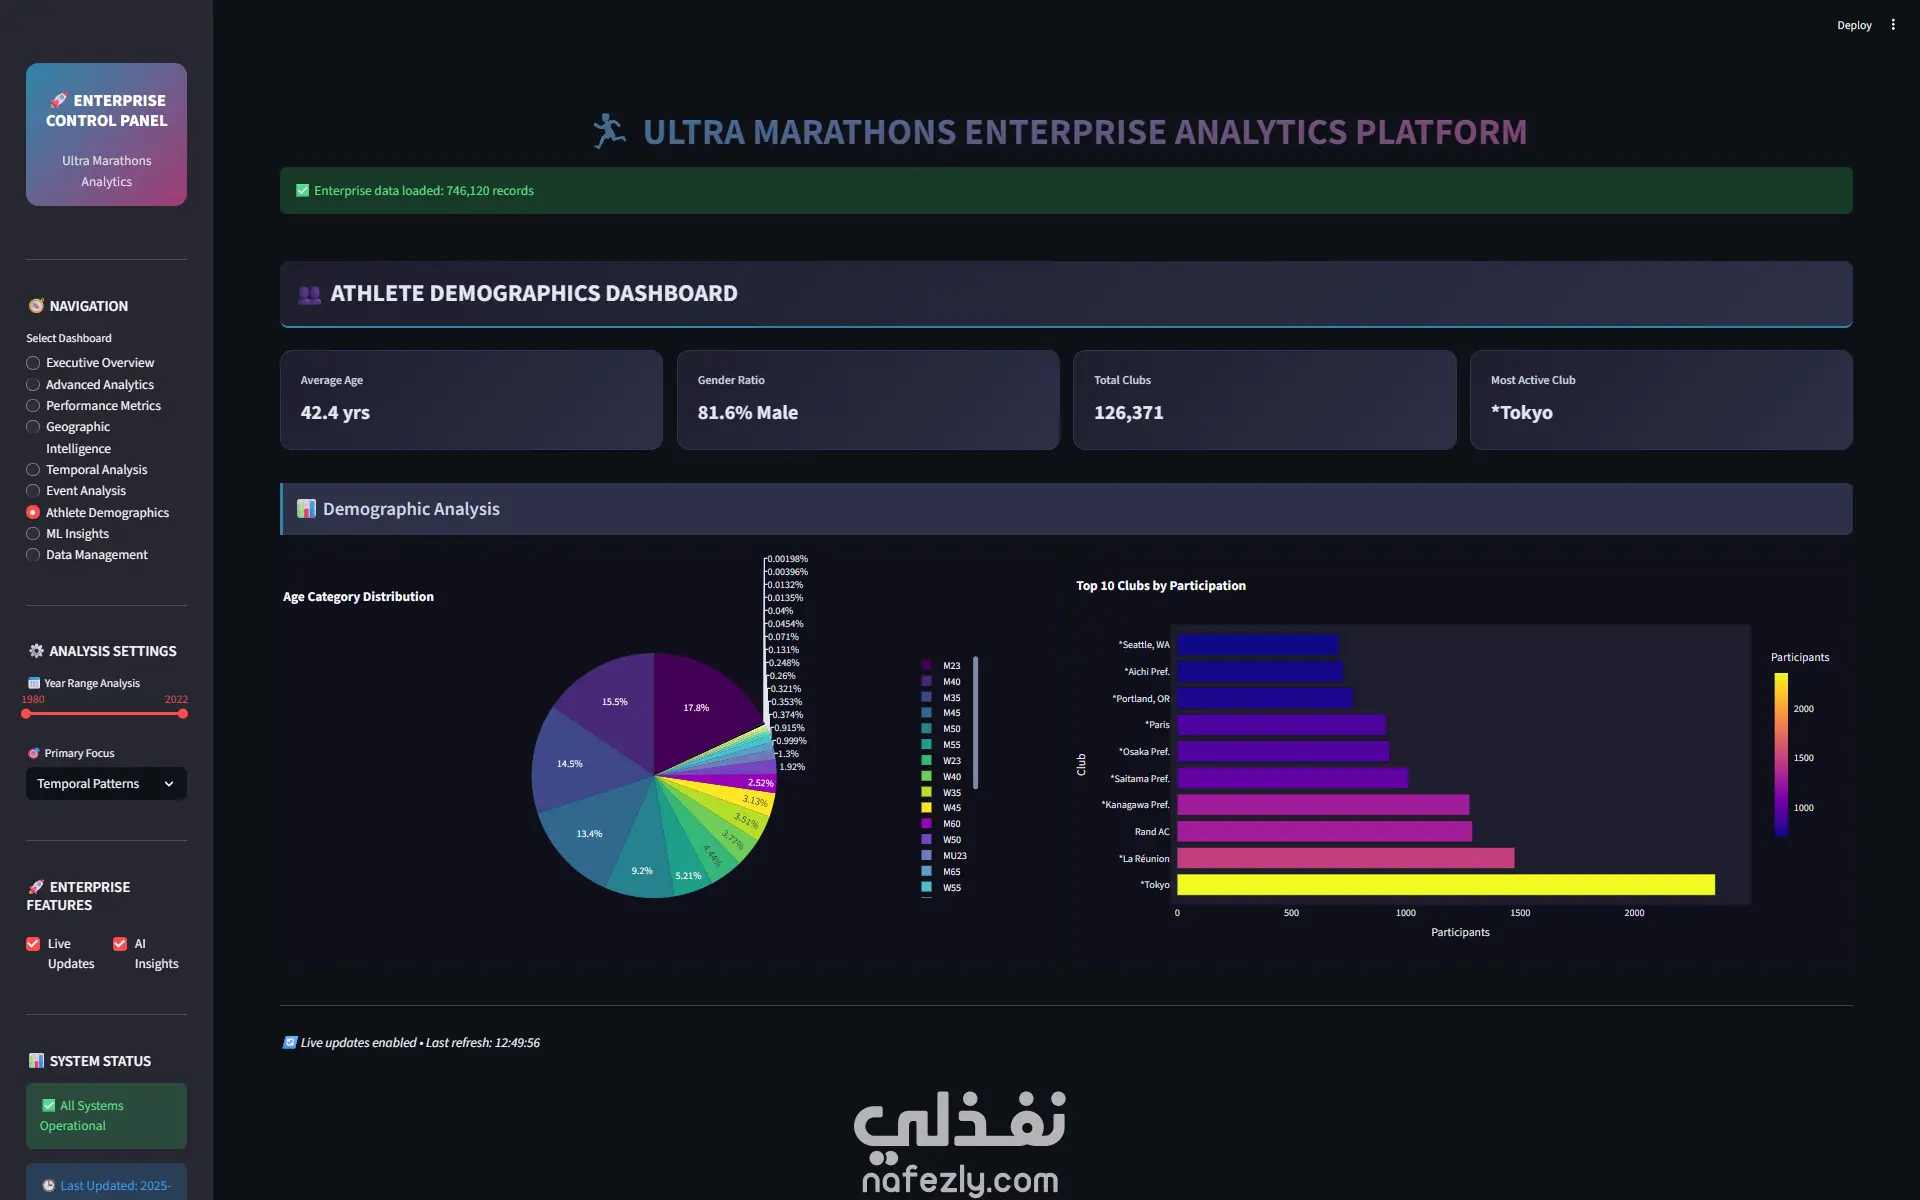
Task: Click the three-dot main menu icon
Action: tap(1893, 25)
